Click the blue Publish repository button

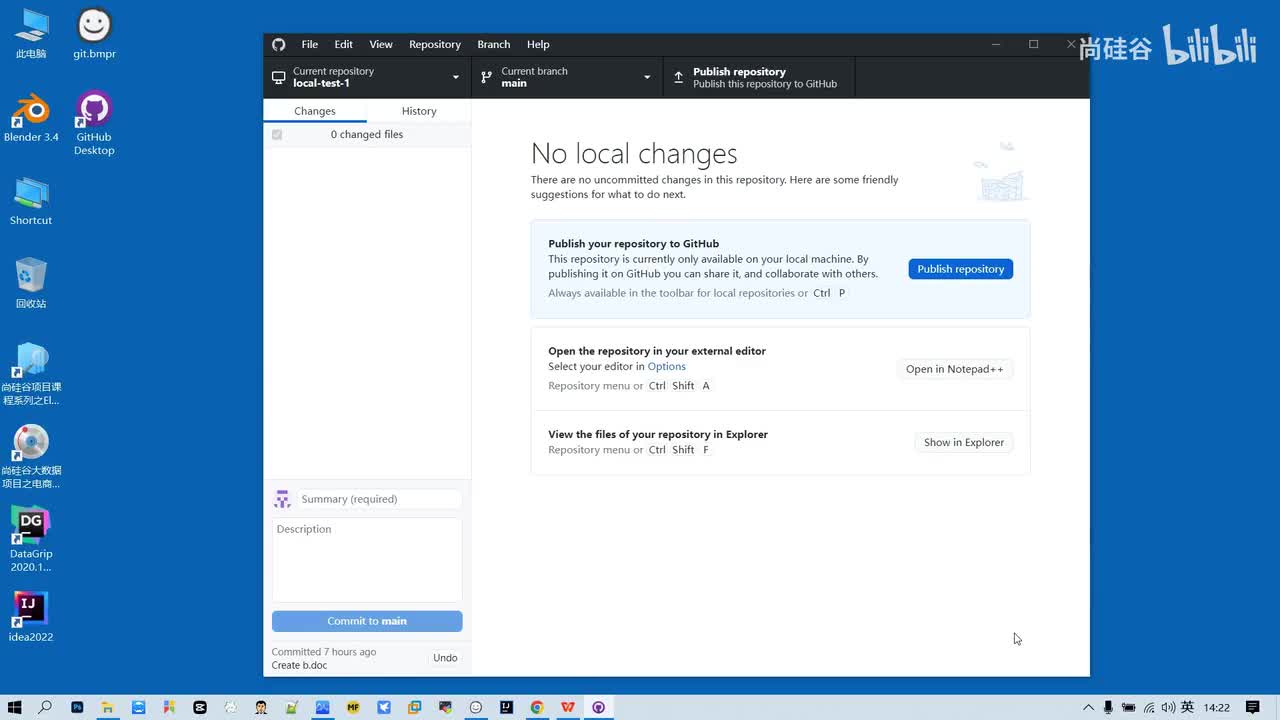960,269
